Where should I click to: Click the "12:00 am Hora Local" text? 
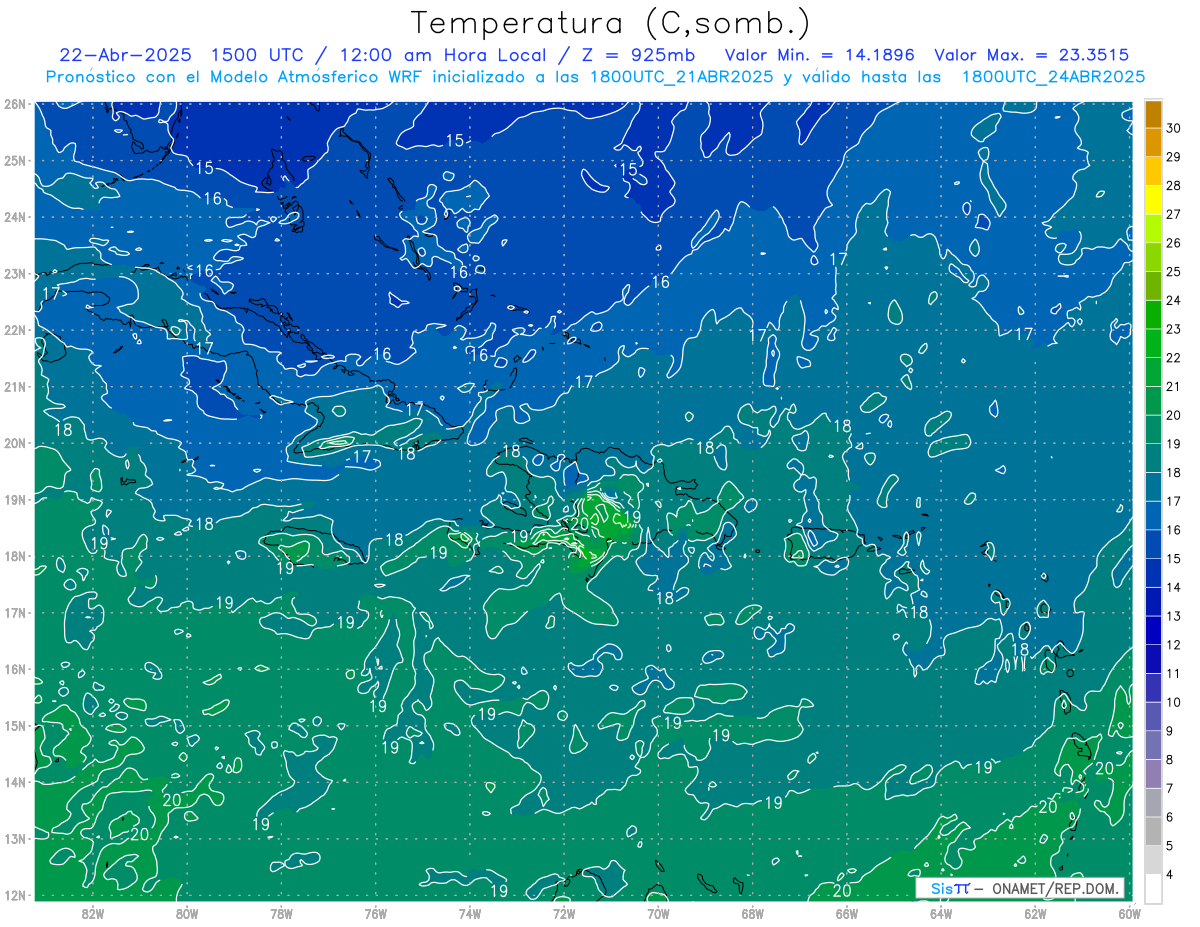point(442,55)
